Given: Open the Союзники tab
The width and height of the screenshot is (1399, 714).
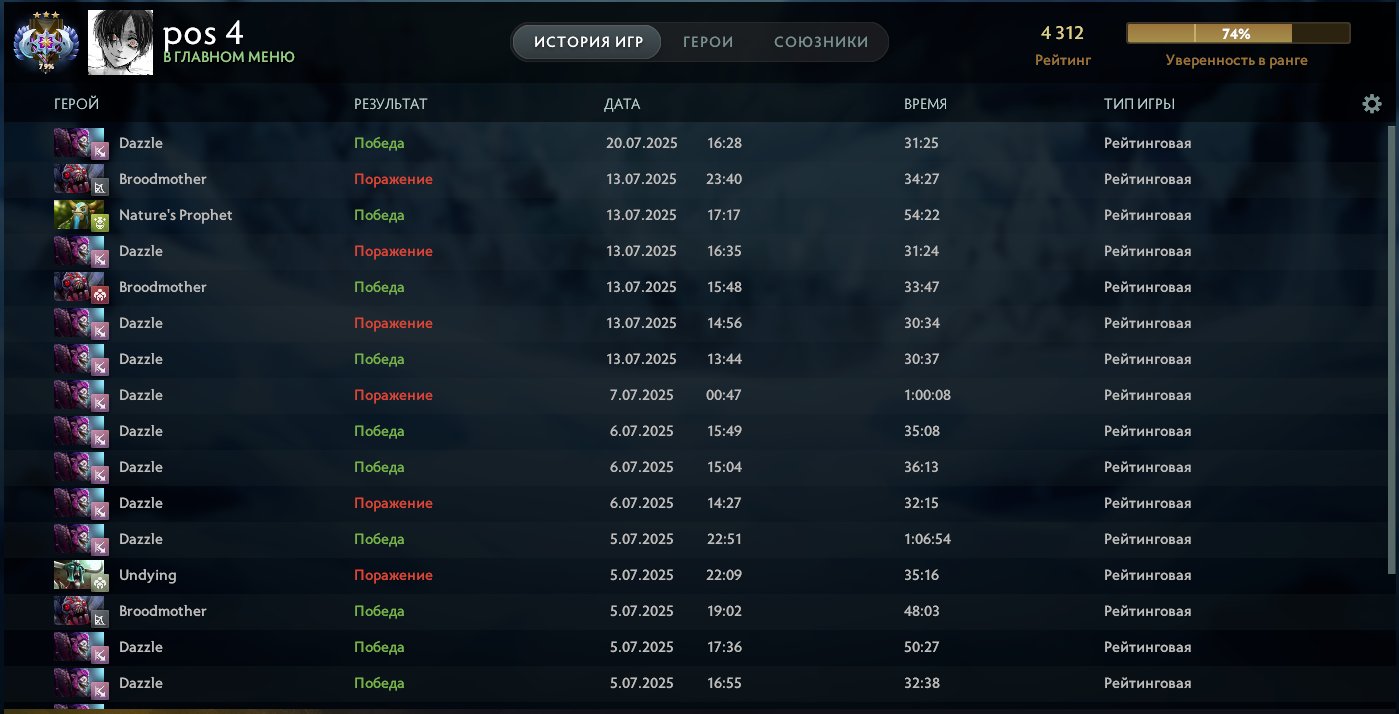Looking at the screenshot, I should [821, 43].
